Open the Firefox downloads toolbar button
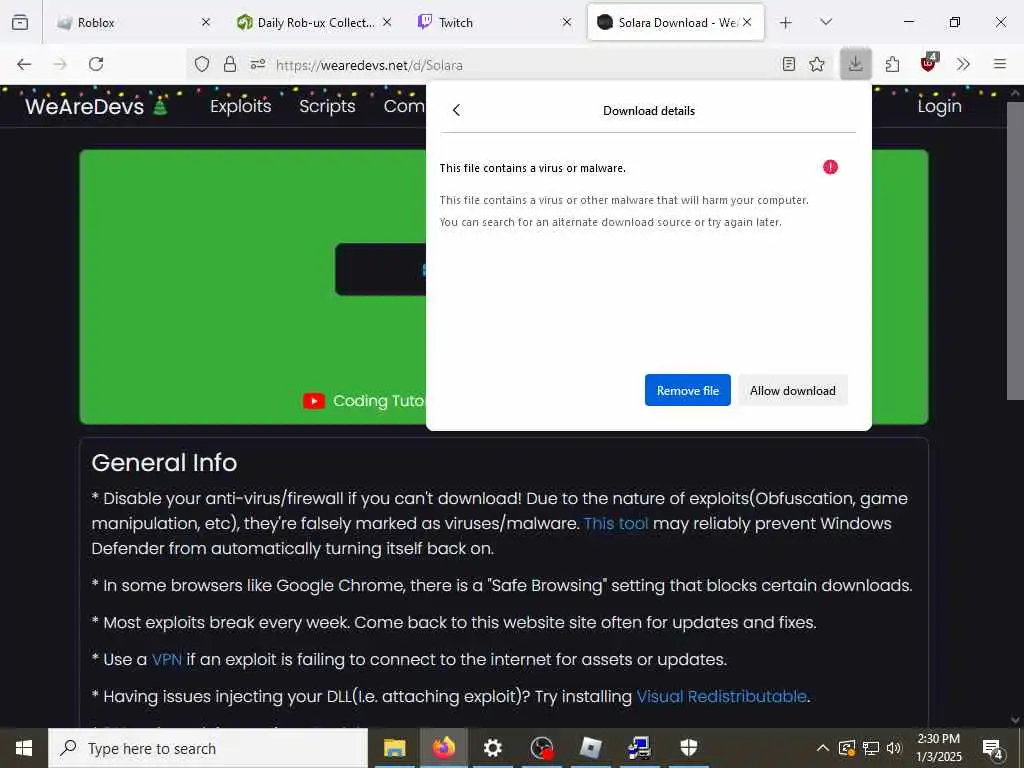1024x768 pixels. [856, 64]
